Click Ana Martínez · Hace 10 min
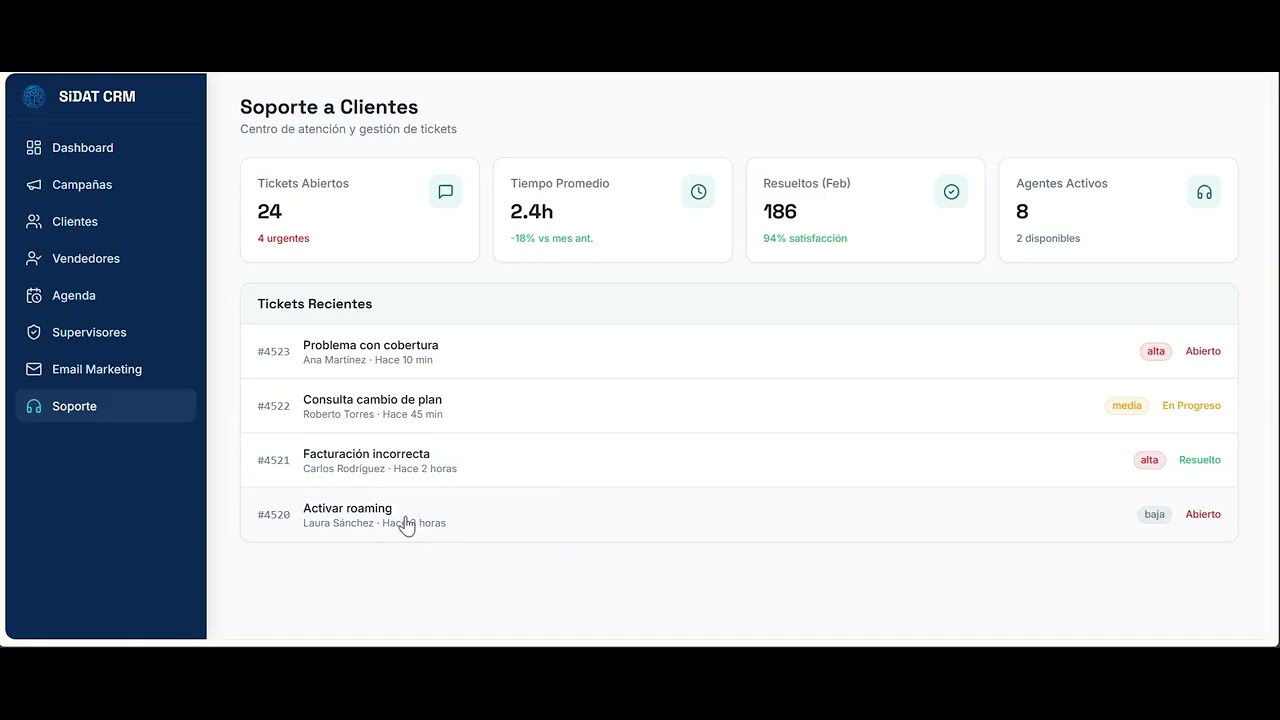1280x720 pixels. tap(368, 360)
